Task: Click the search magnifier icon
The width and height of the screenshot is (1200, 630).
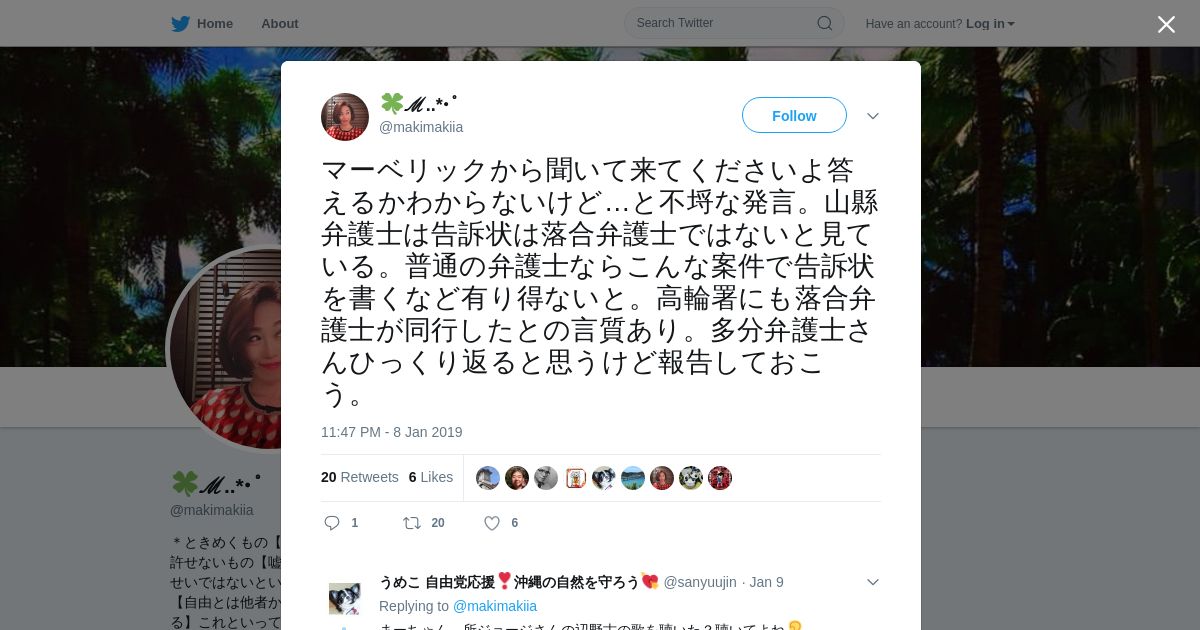Action: pyautogui.click(x=825, y=23)
